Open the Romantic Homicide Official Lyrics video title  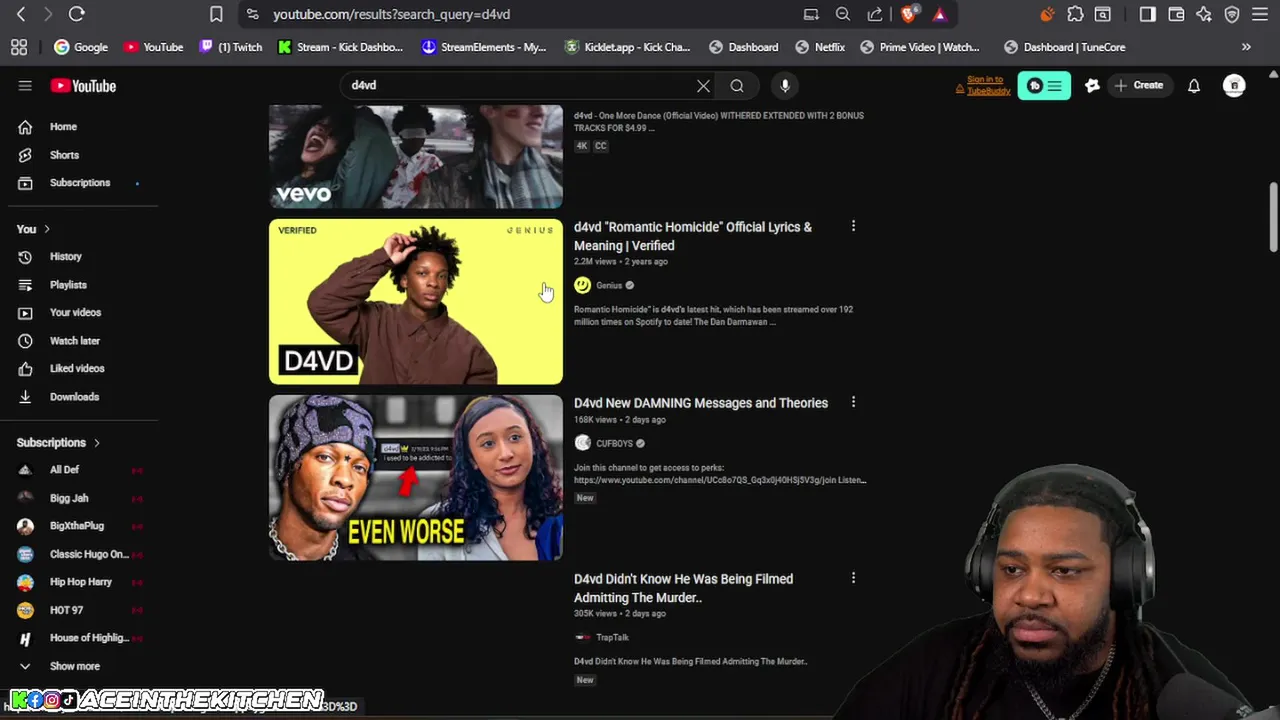click(x=693, y=236)
